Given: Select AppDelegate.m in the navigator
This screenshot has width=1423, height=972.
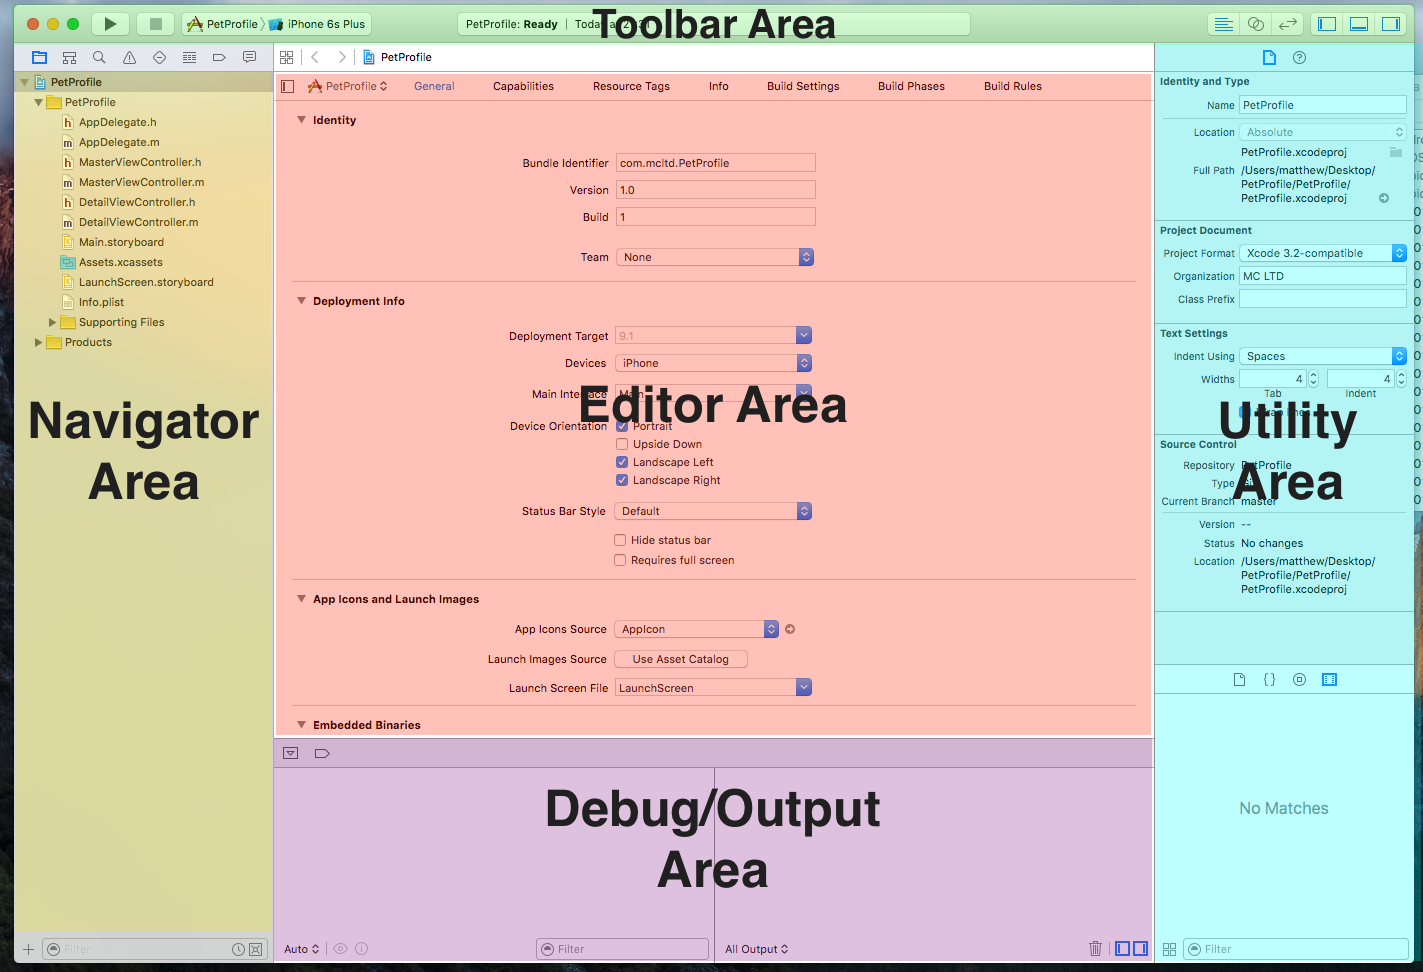Looking at the screenshot, I should pos(119,142).
